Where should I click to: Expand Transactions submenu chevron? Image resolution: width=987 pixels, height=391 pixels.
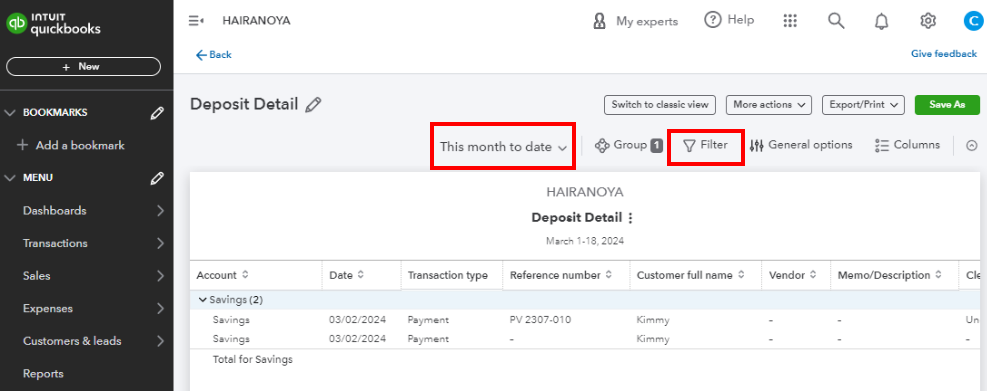161,243
